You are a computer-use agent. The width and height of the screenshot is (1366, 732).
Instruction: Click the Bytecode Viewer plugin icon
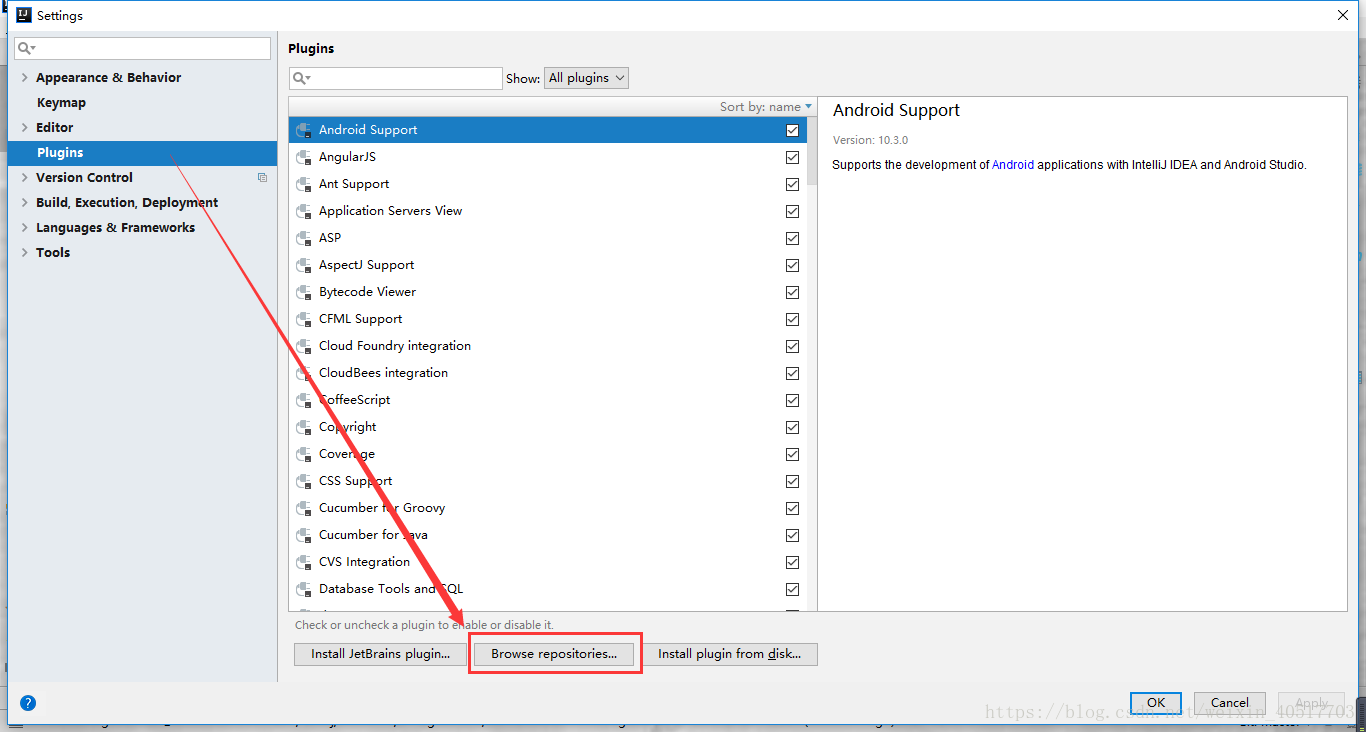pyautogui.click(x=304, y=292)
